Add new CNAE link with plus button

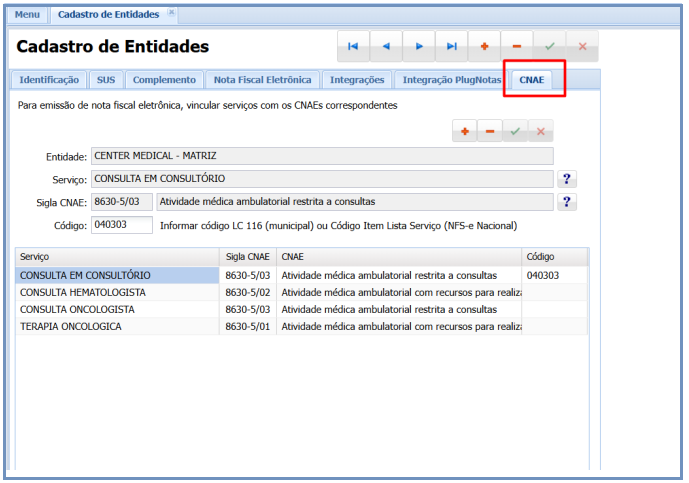click(465, 131)
